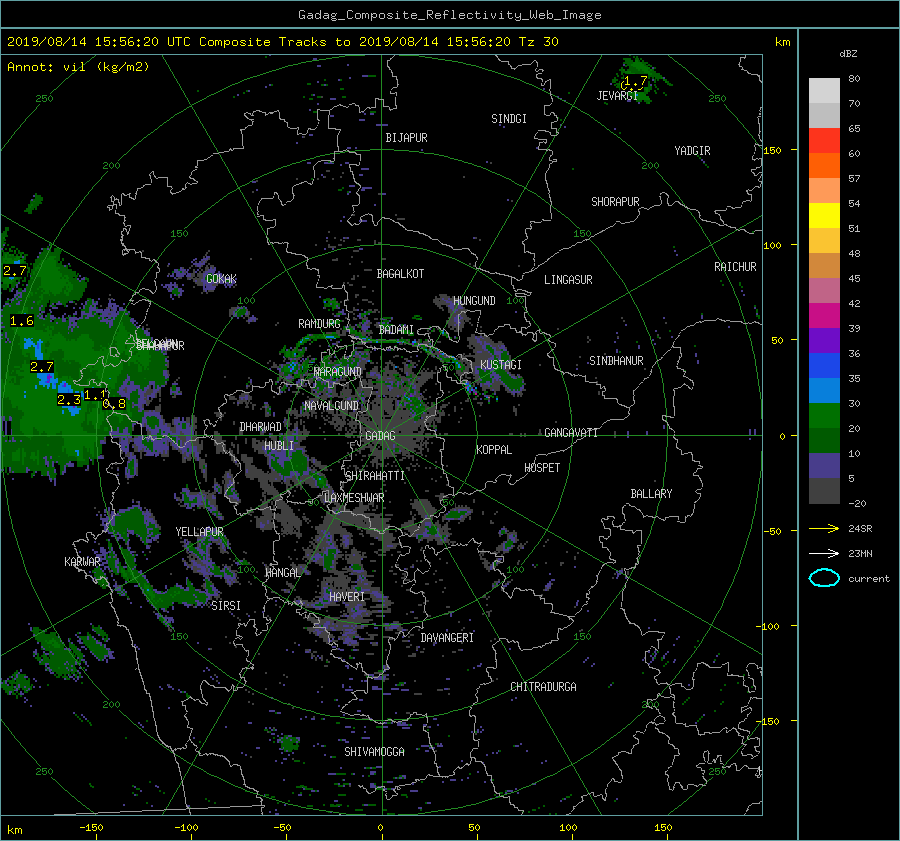This screenshot has width=900, height=841.
Task: Click the SIRSI city label
Action: coord(226,606)
